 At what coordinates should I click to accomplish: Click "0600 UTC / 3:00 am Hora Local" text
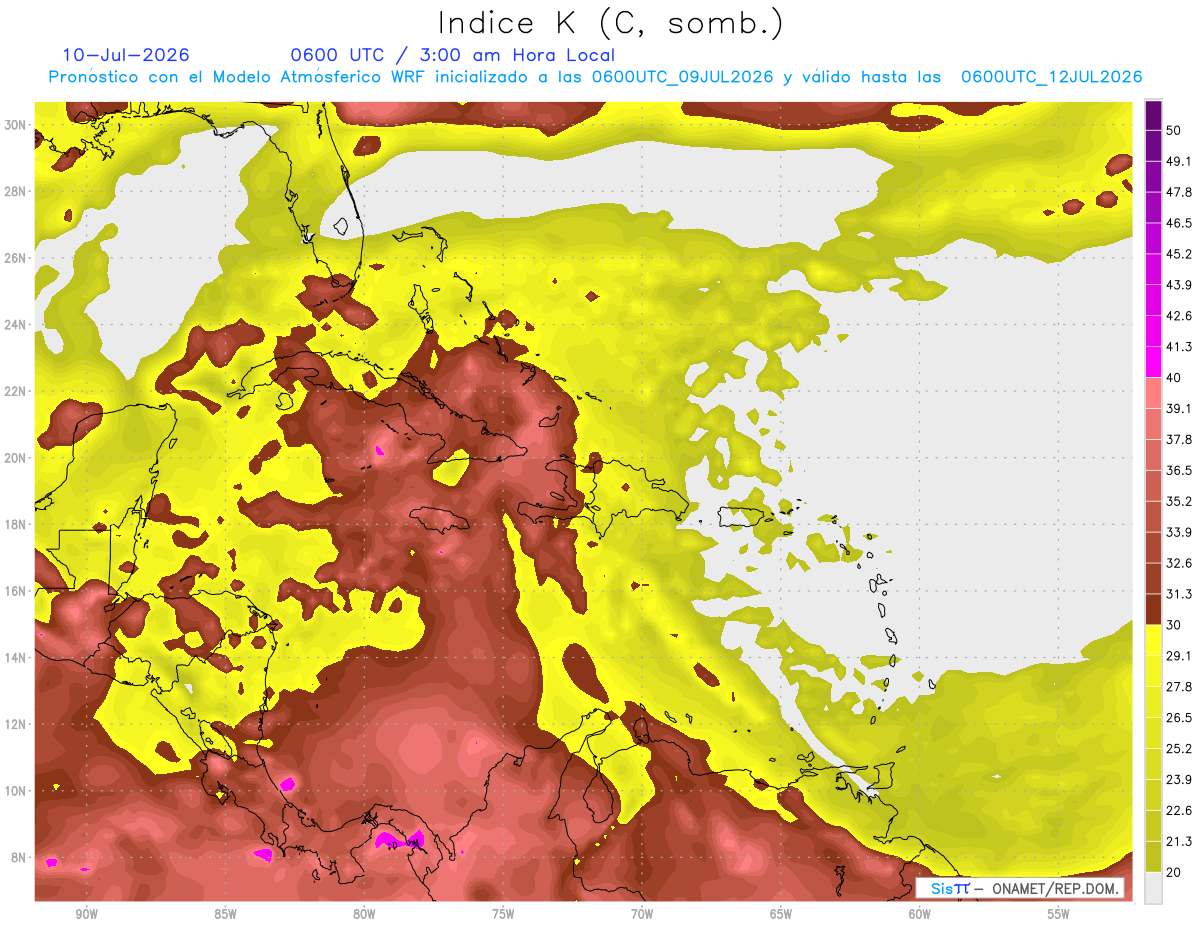[x=453, y=55]
